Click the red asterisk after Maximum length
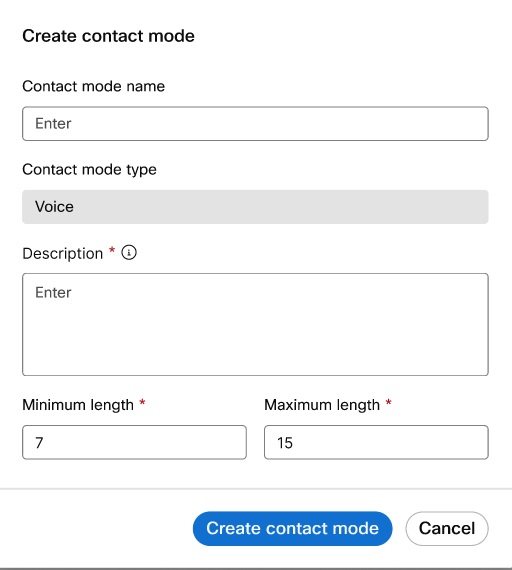Image resolution: width=512 pixels, height=570 pixels. pos(388,402)
